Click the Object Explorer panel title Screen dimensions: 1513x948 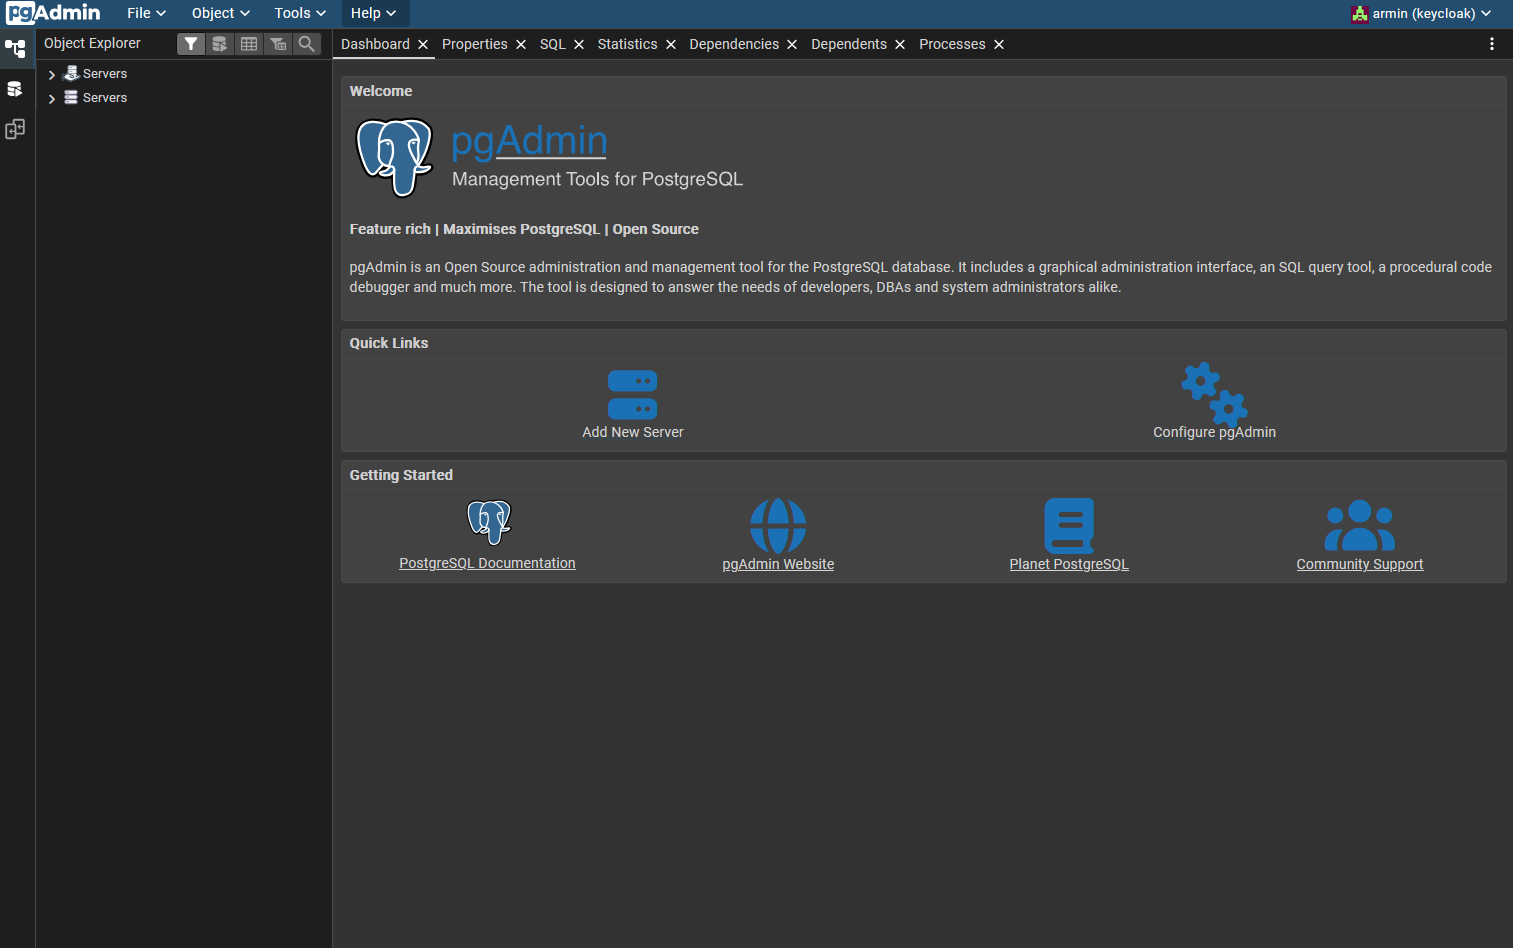tap(92, 43)
